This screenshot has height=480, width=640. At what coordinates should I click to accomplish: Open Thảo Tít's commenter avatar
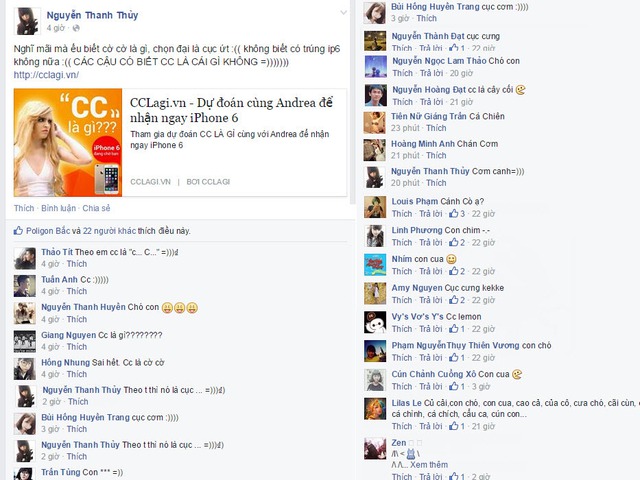point(25,258)
